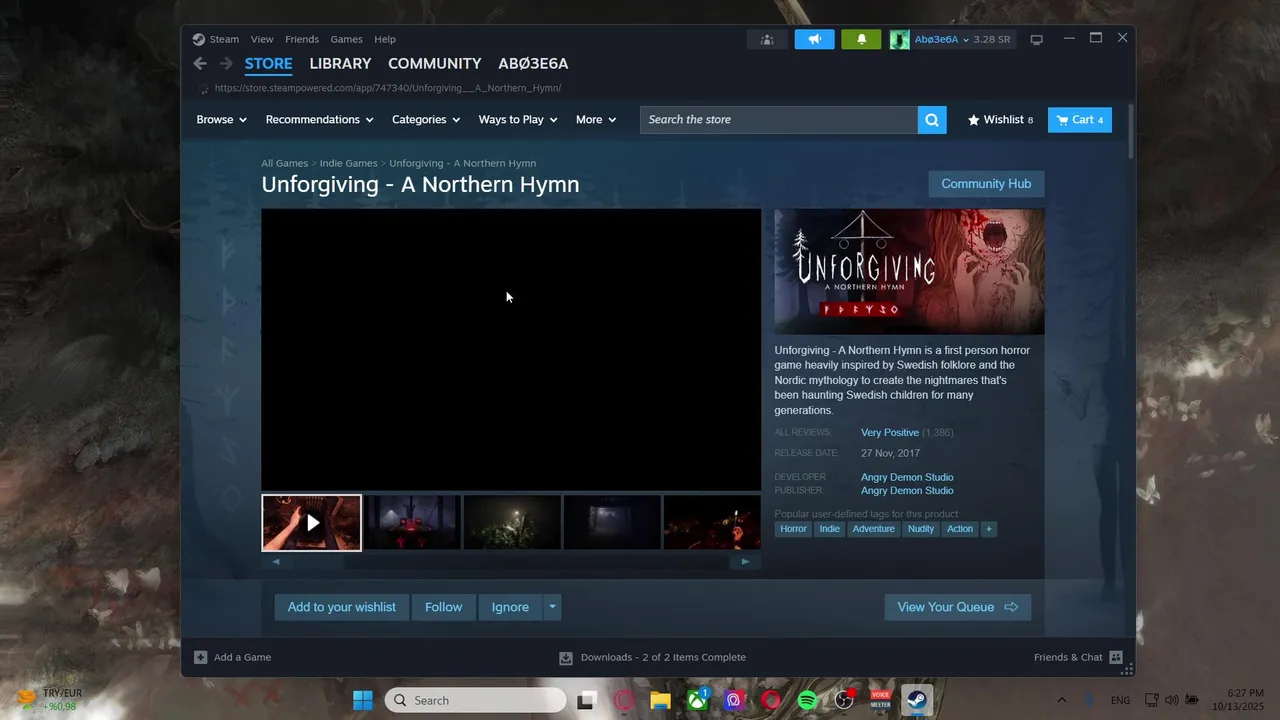Click the page vertical scrollbar
1280x720 pixels.
click(x=1131, y=130)
